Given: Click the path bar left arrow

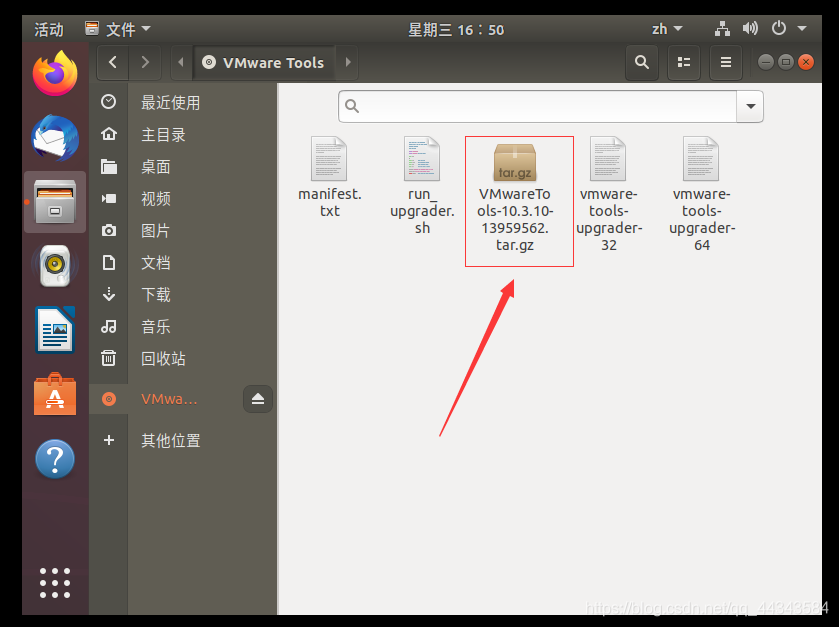Looking at the screenshot, I should pos(181,62).
